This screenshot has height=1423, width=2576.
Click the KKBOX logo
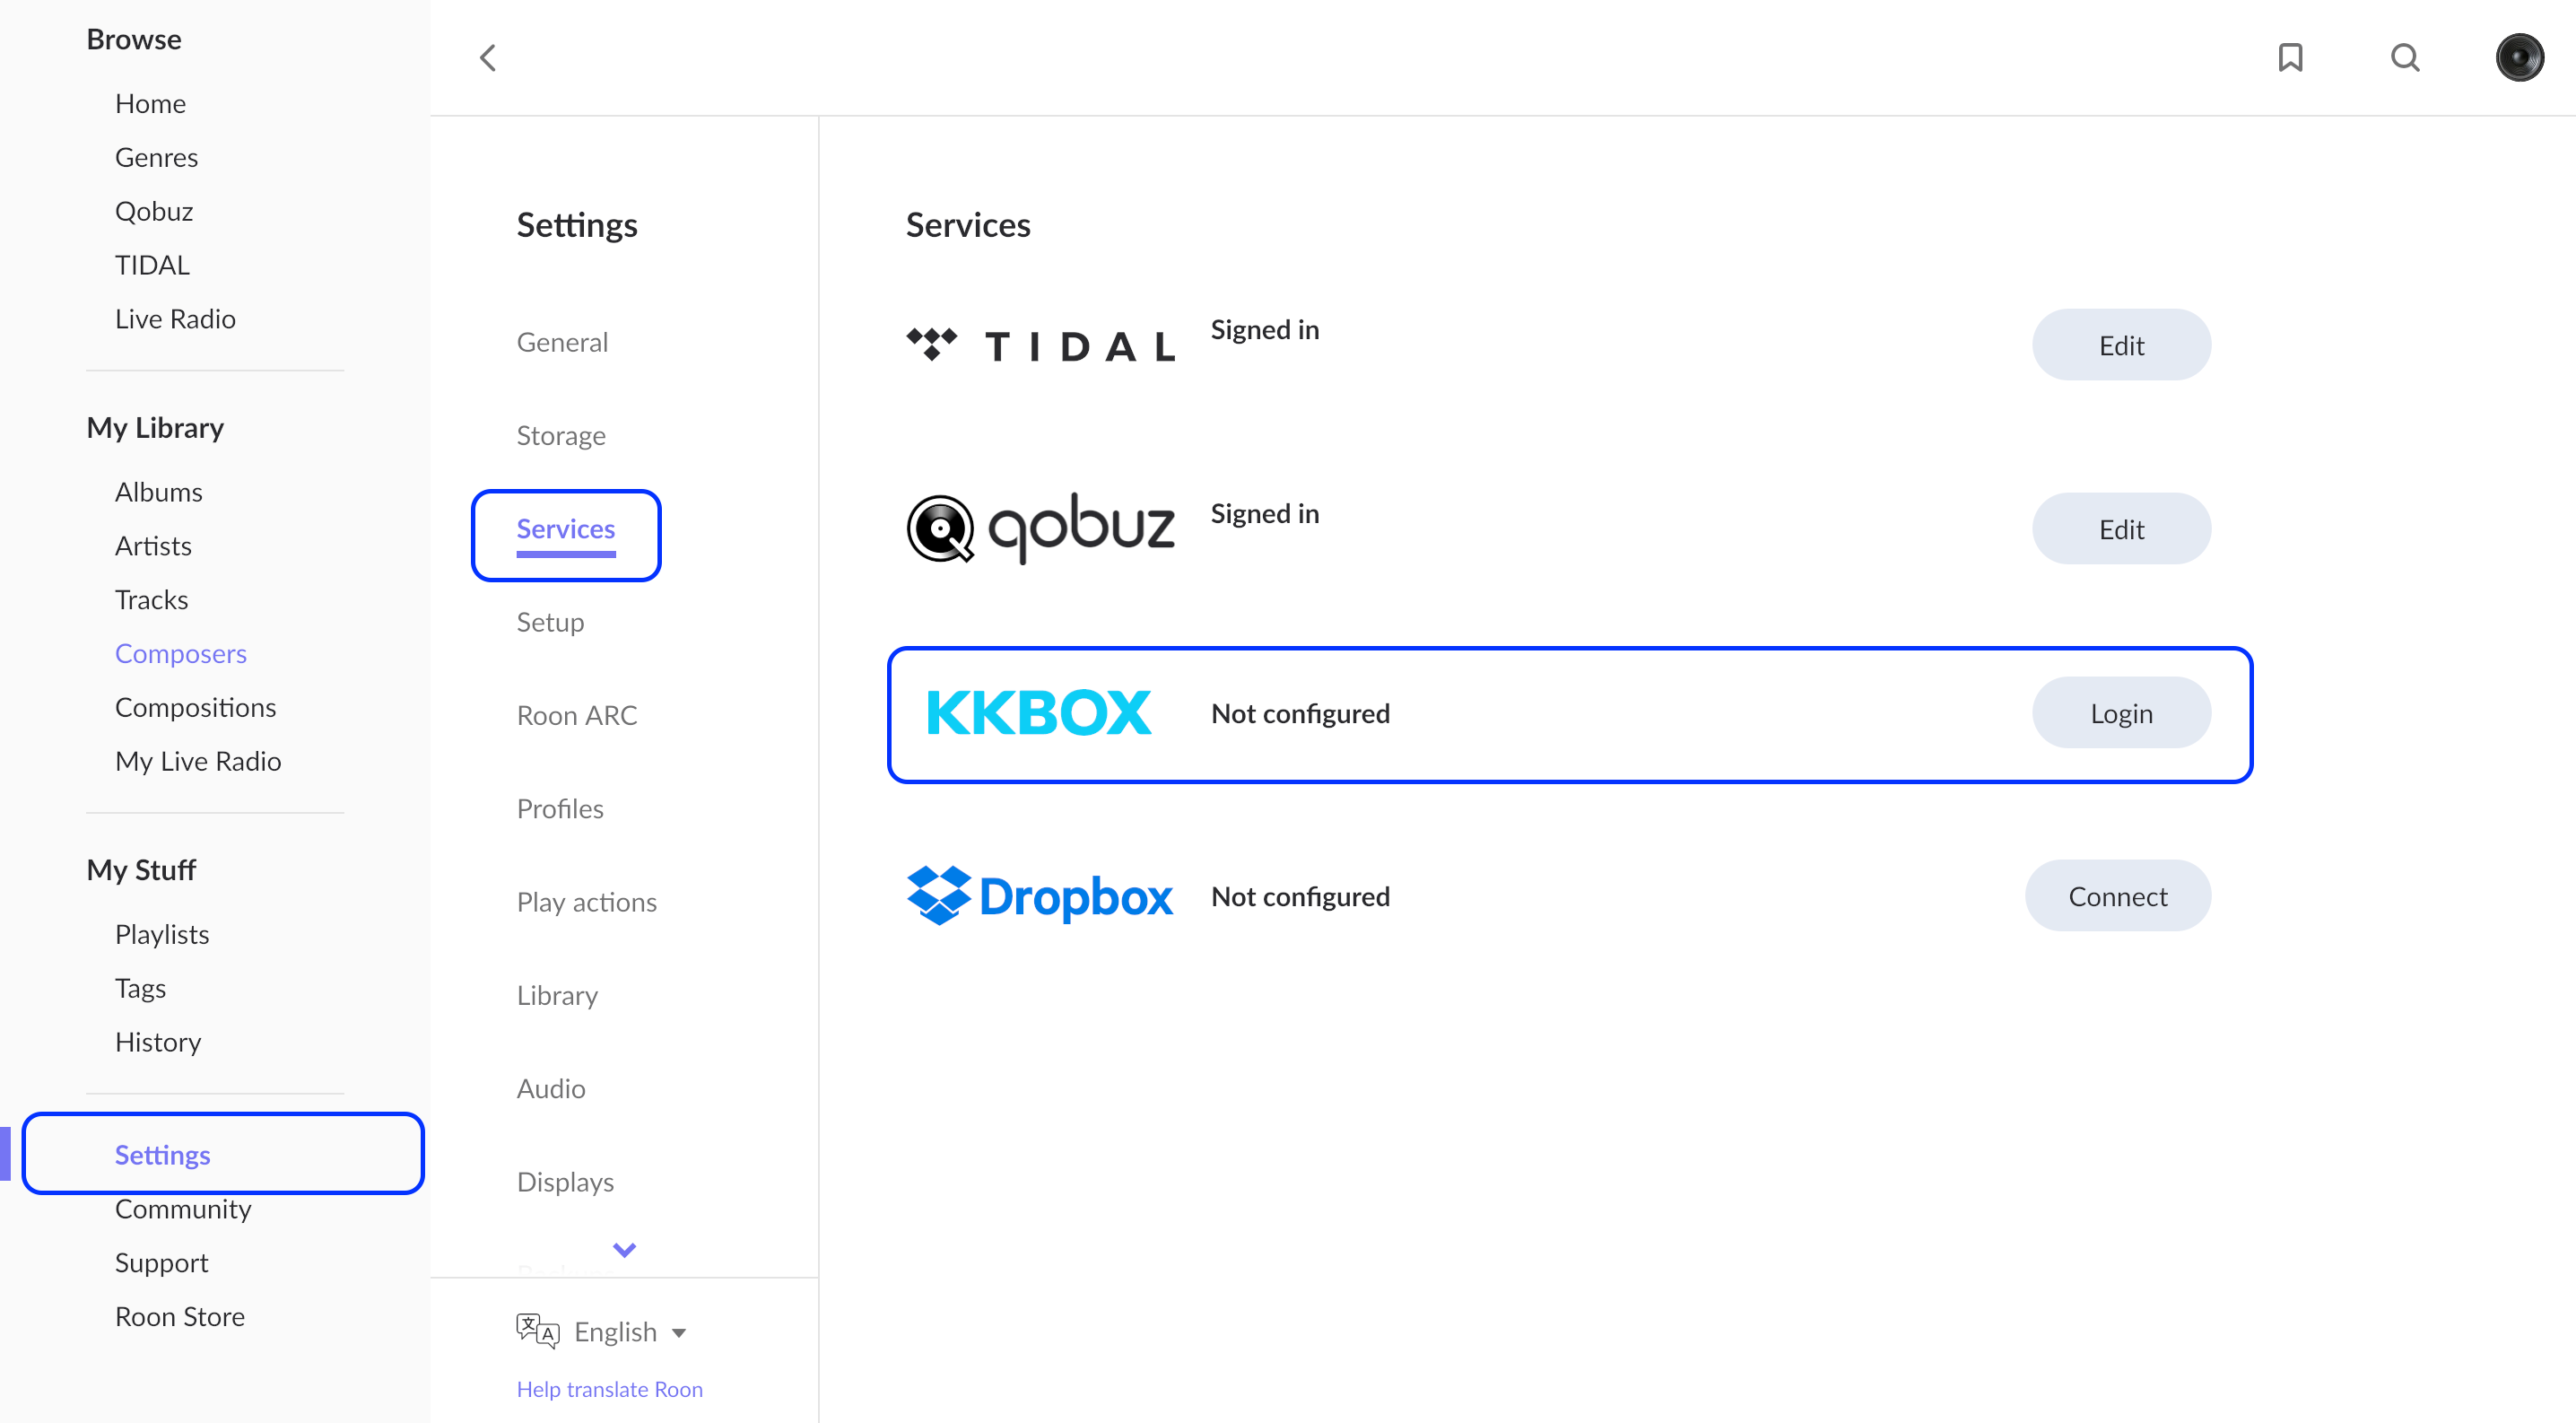[1039, 713]
